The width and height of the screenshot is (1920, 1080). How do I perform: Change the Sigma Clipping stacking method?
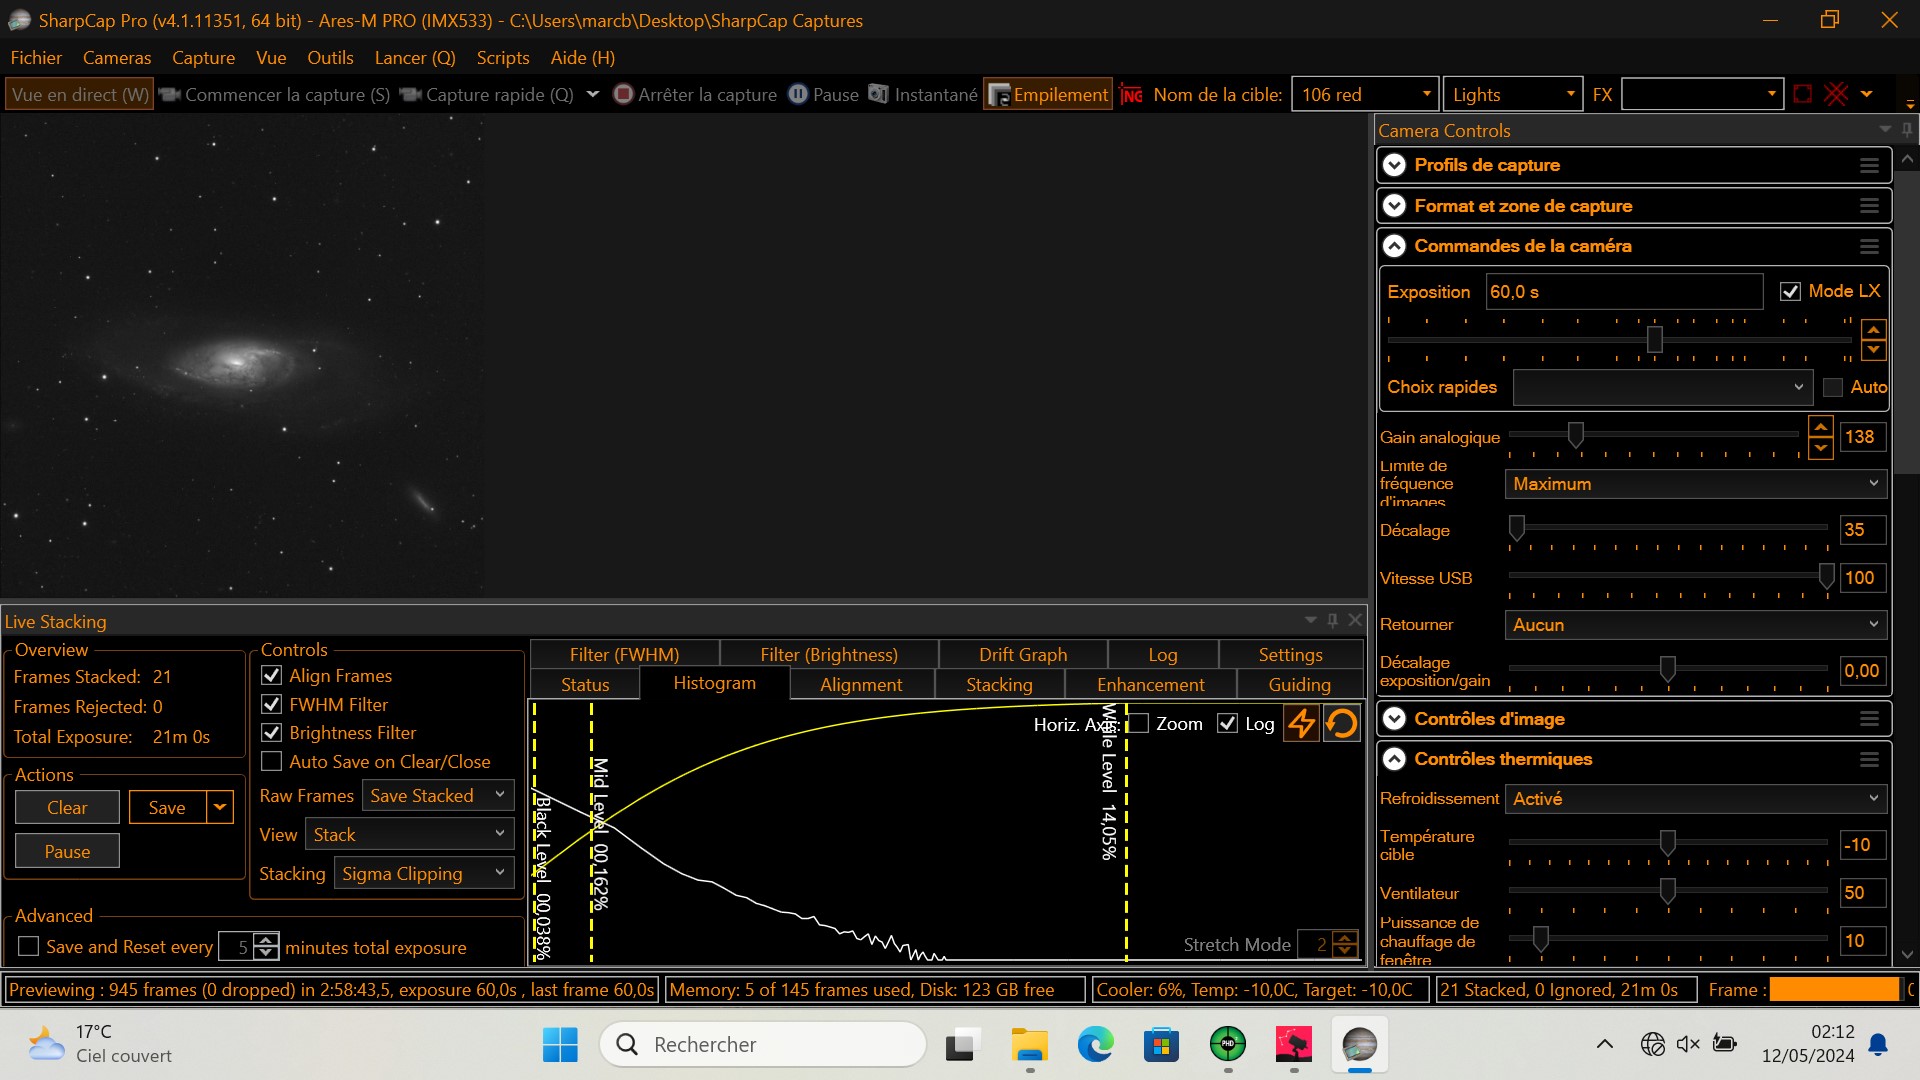[x=423, y=872]
